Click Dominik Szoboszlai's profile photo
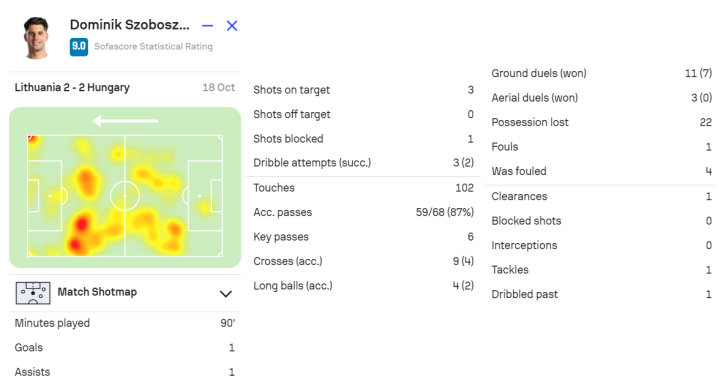This screenshot has width=720, height=385. click(37, 38)
